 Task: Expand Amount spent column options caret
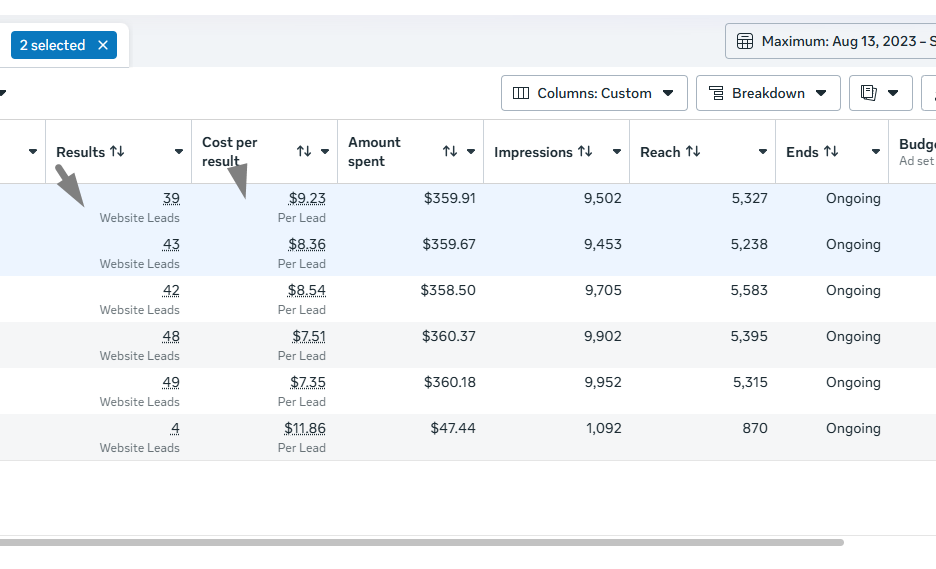click(x=471, y=152)
